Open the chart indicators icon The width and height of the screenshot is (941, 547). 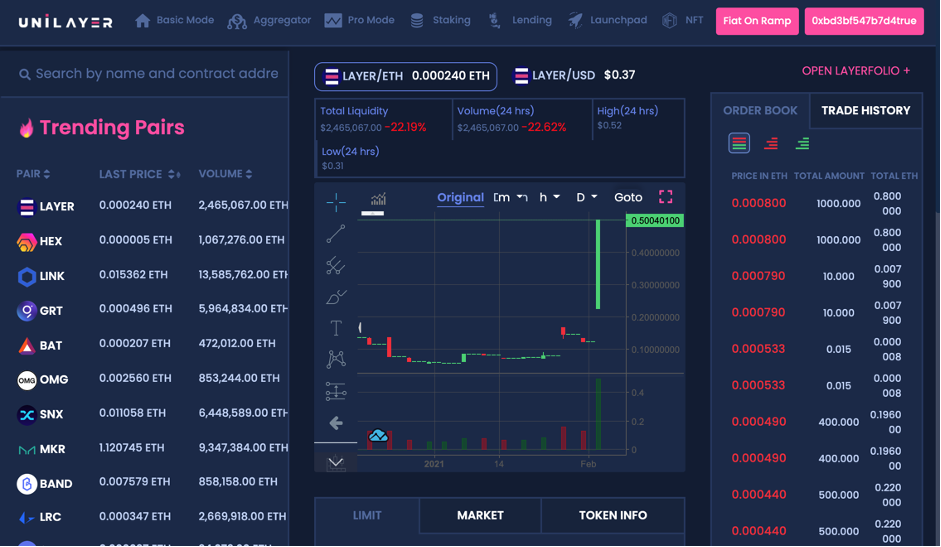click(378, 198)
